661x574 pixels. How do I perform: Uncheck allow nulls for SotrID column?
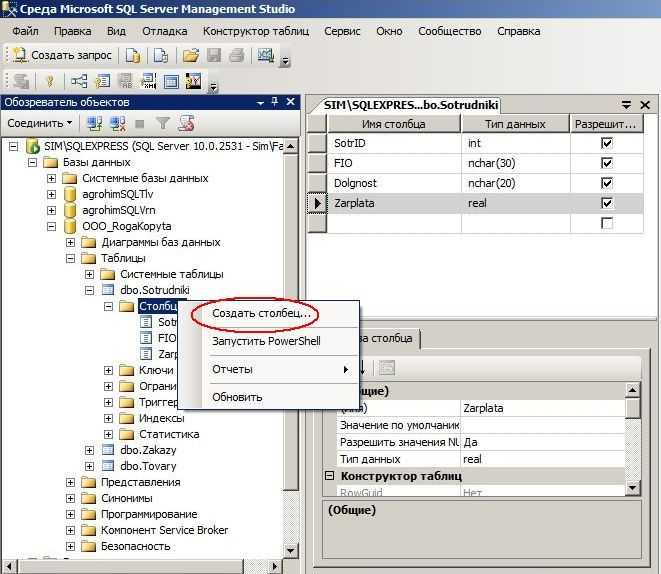[x=606, y=143]
